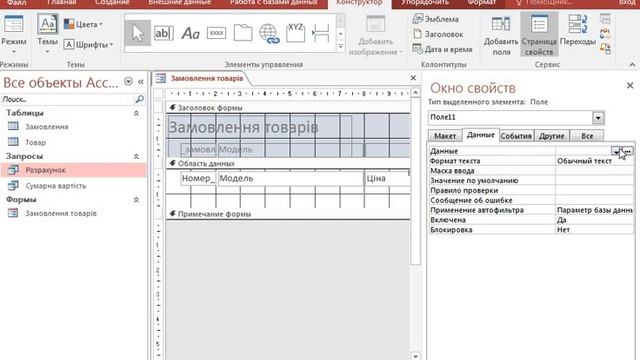Click the form scrollbar down arrow
The image size is (640, 360).
coord(415,356)
